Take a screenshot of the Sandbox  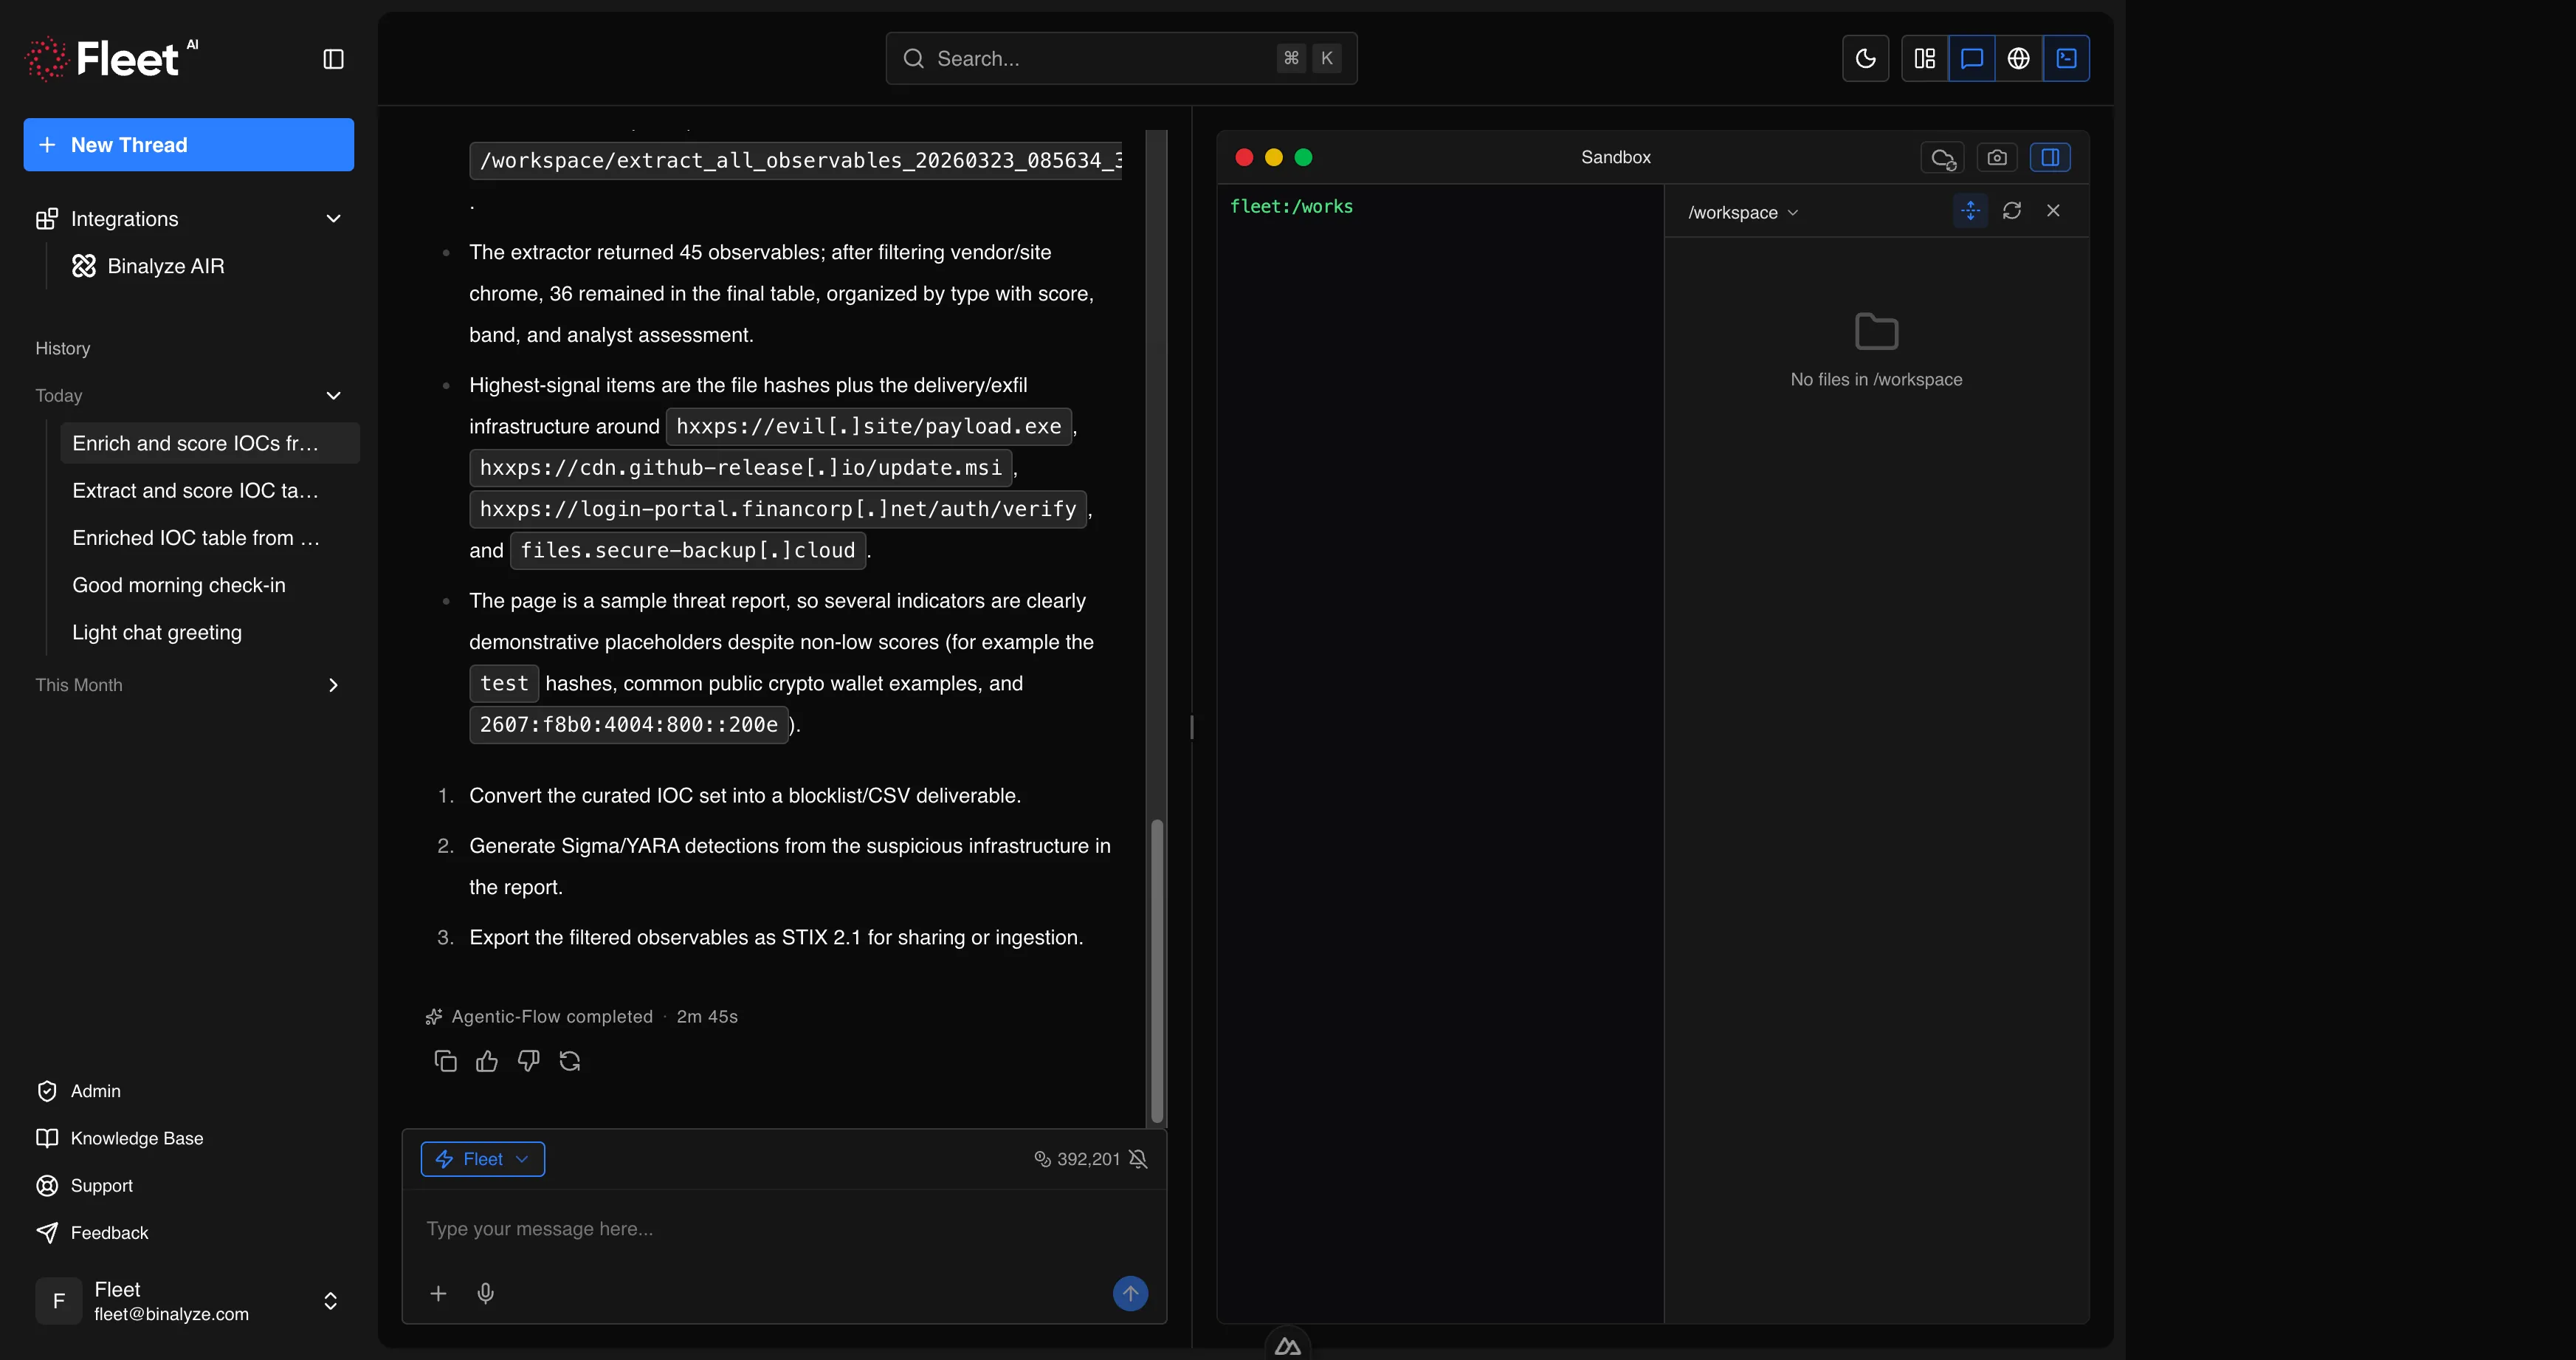[x=1997, y=157]
